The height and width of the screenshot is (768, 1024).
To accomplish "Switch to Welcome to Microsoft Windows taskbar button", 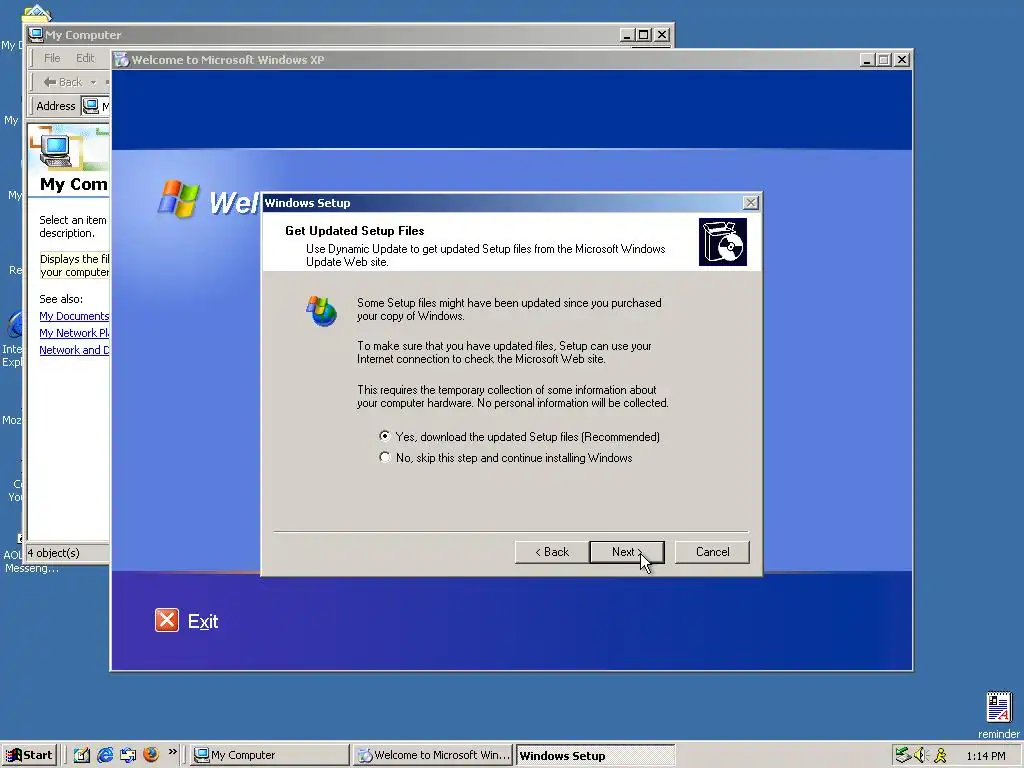I will coord(434,755).
